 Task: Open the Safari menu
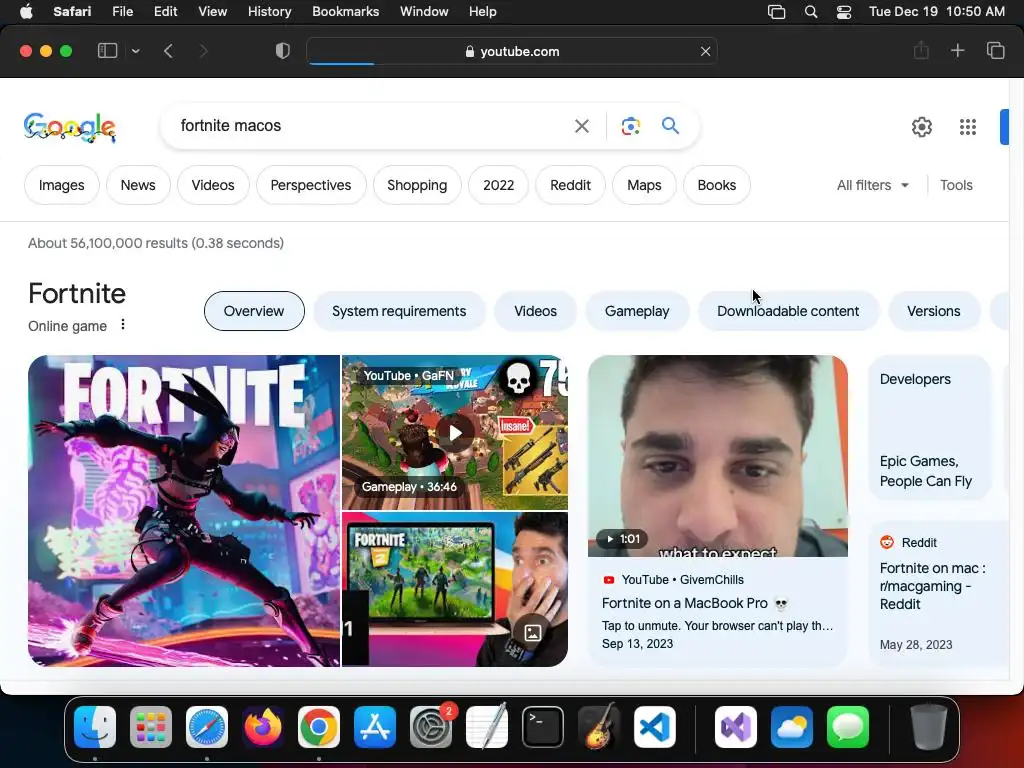tap(72, 12)
